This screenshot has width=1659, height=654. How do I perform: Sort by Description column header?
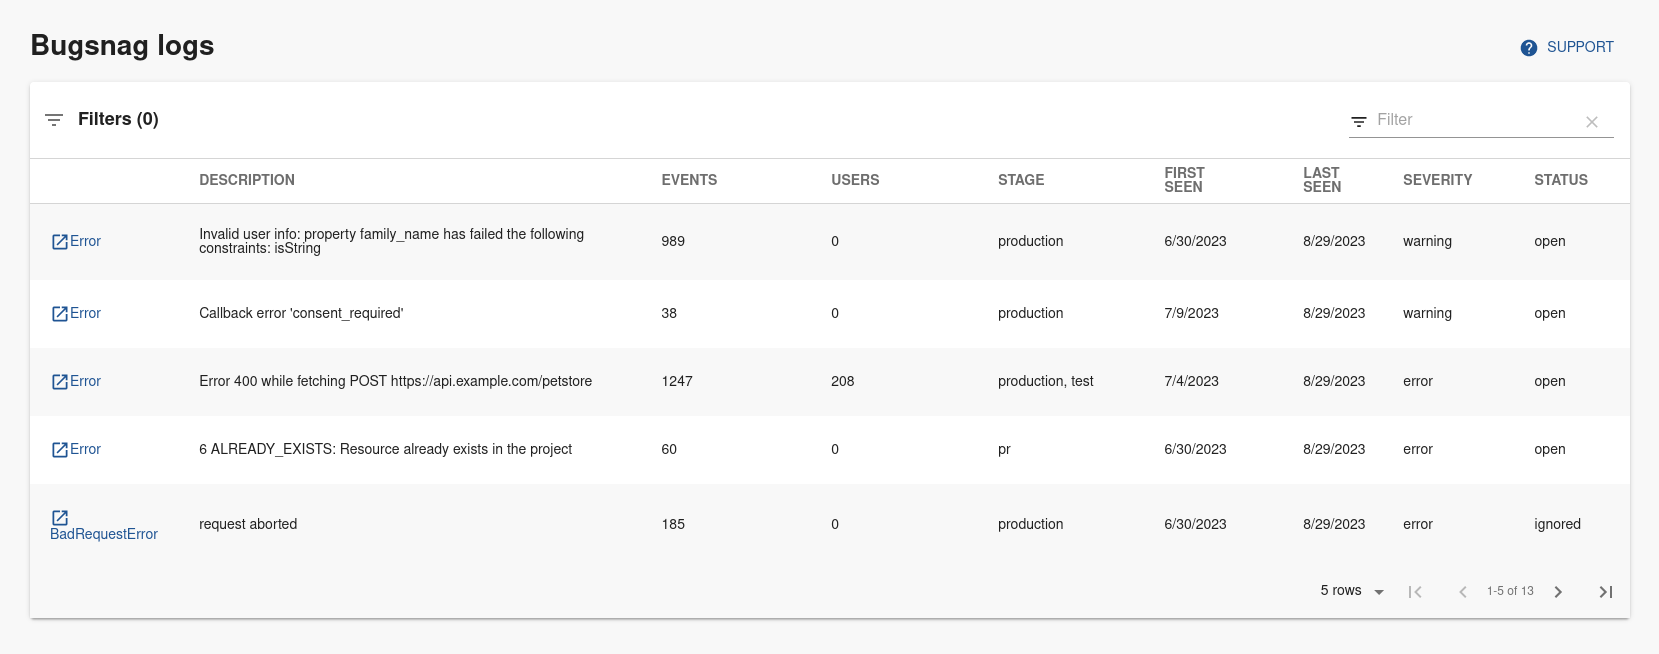pos(247,180)
